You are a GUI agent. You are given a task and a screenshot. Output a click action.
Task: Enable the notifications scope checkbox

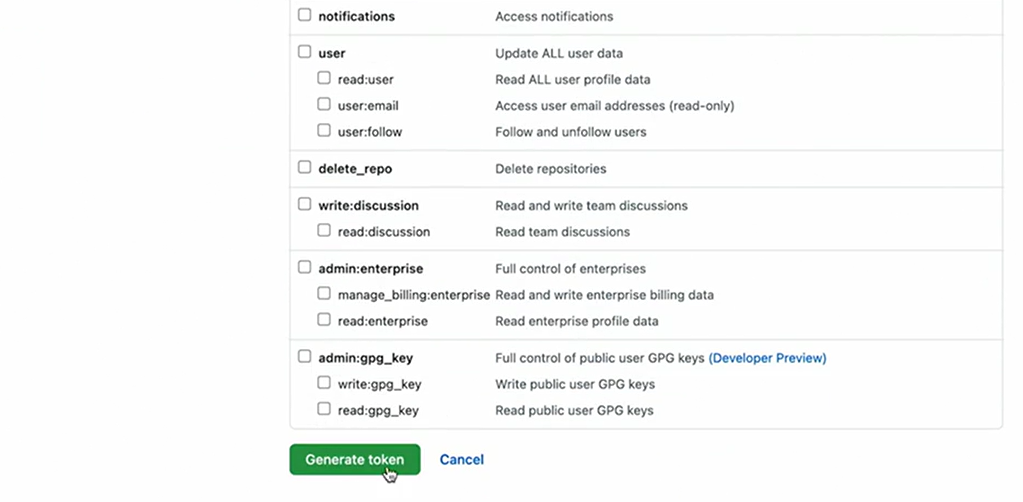pyautogui.click(x=305, y=15)
